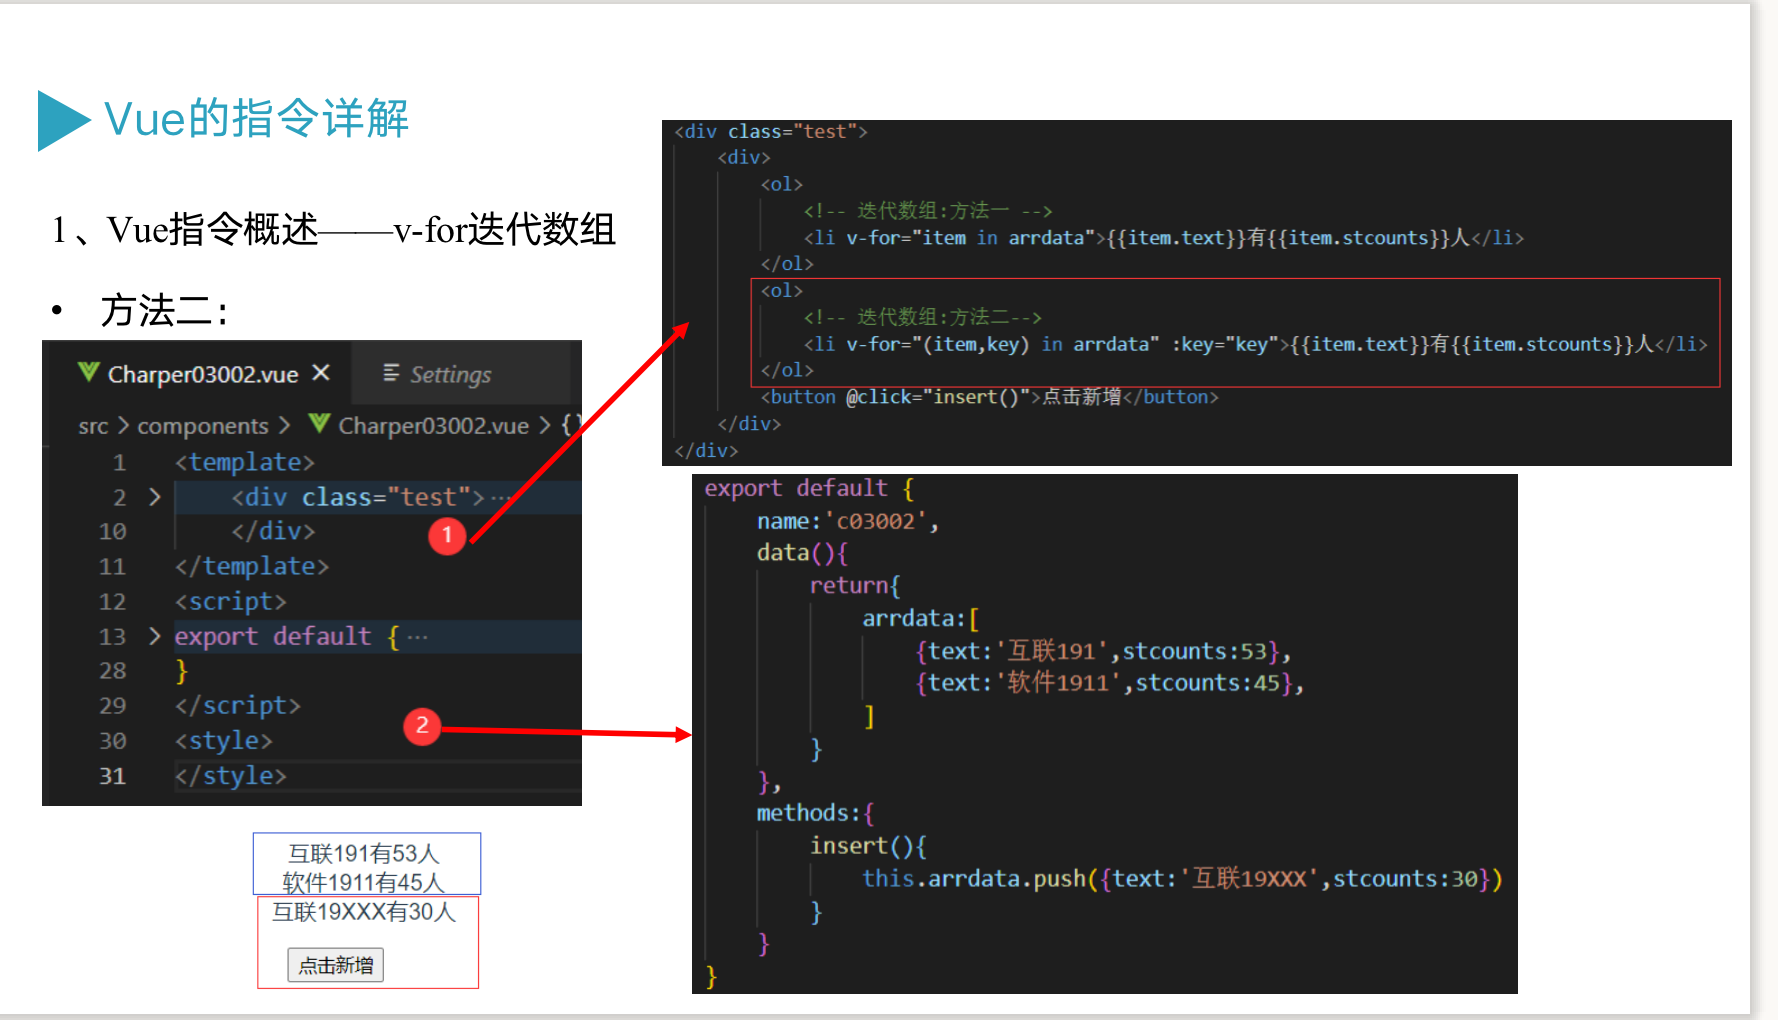Click the <style> tag on line 30
The height and width of the screenshot is (1020, 1778).
pyautogui.click(x=224, y=740)
